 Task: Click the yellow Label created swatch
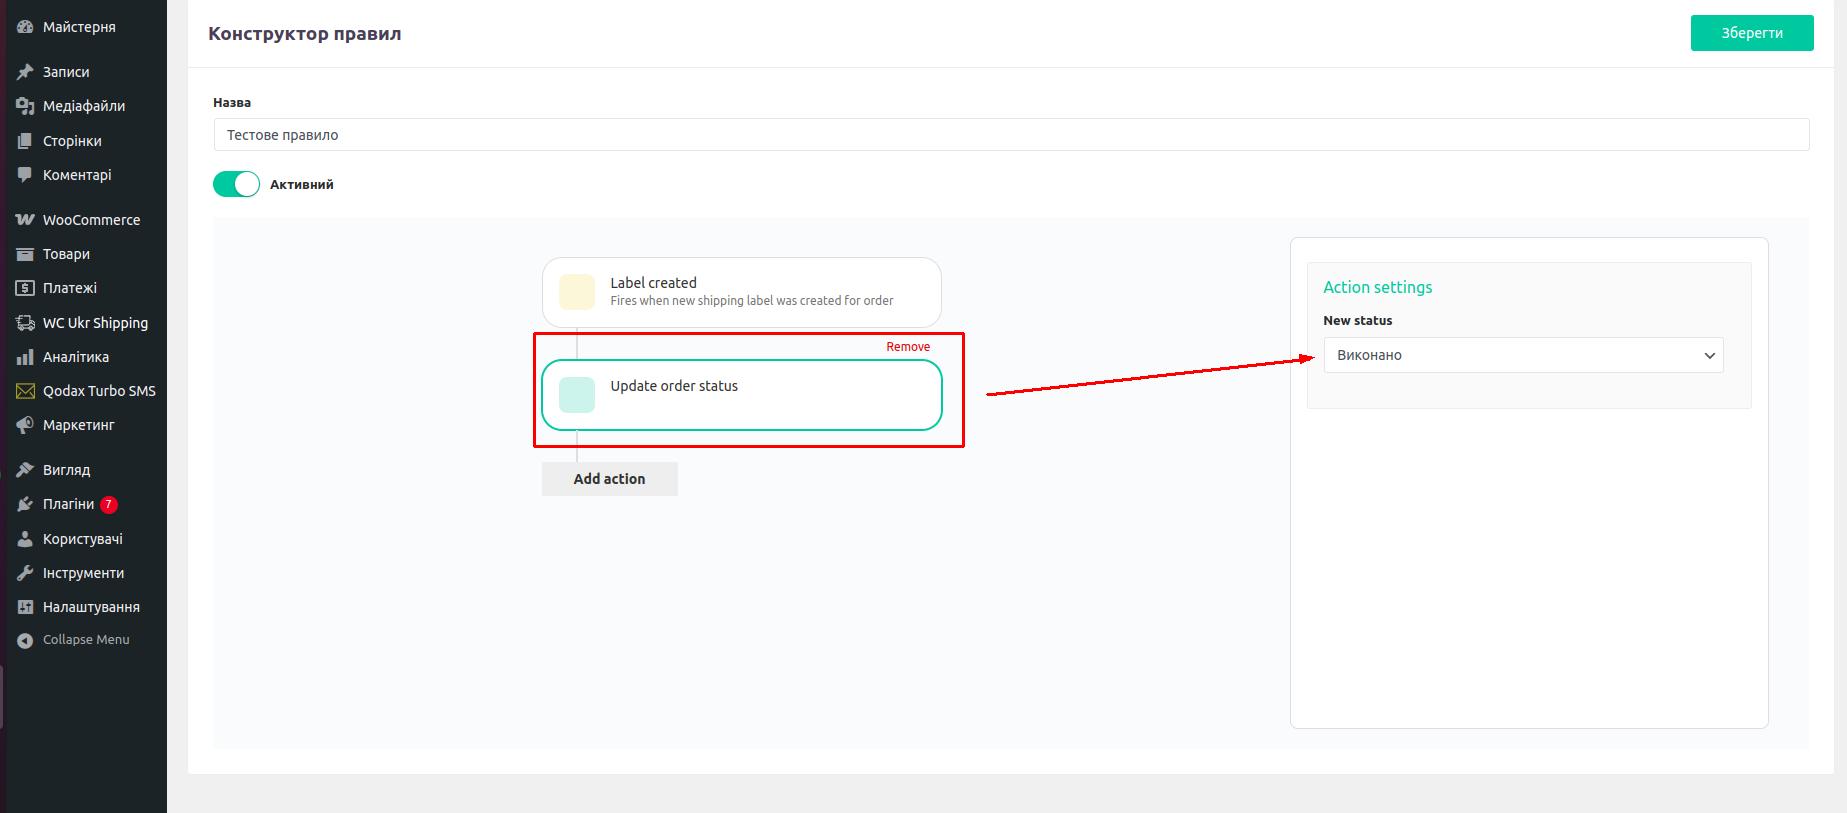coord(577,292)
